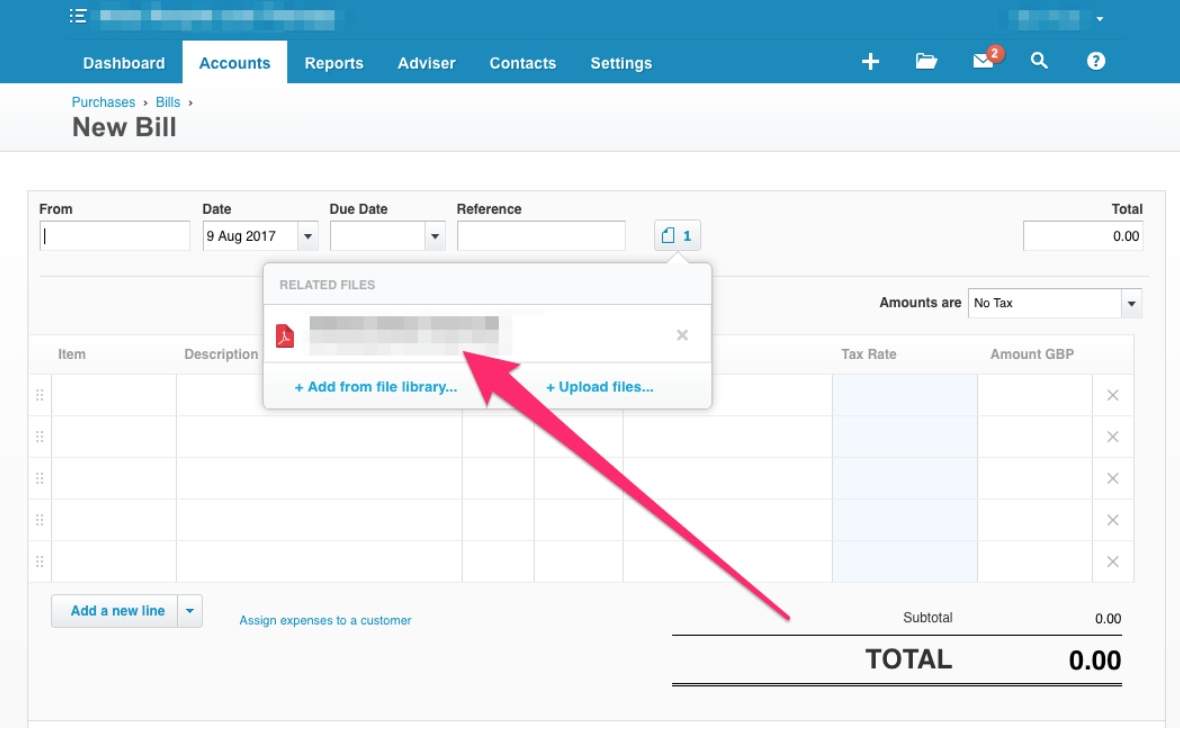Expand the Add a new line dropdown arrow
Screen dimensions: 1180x730
pos(190,610)
